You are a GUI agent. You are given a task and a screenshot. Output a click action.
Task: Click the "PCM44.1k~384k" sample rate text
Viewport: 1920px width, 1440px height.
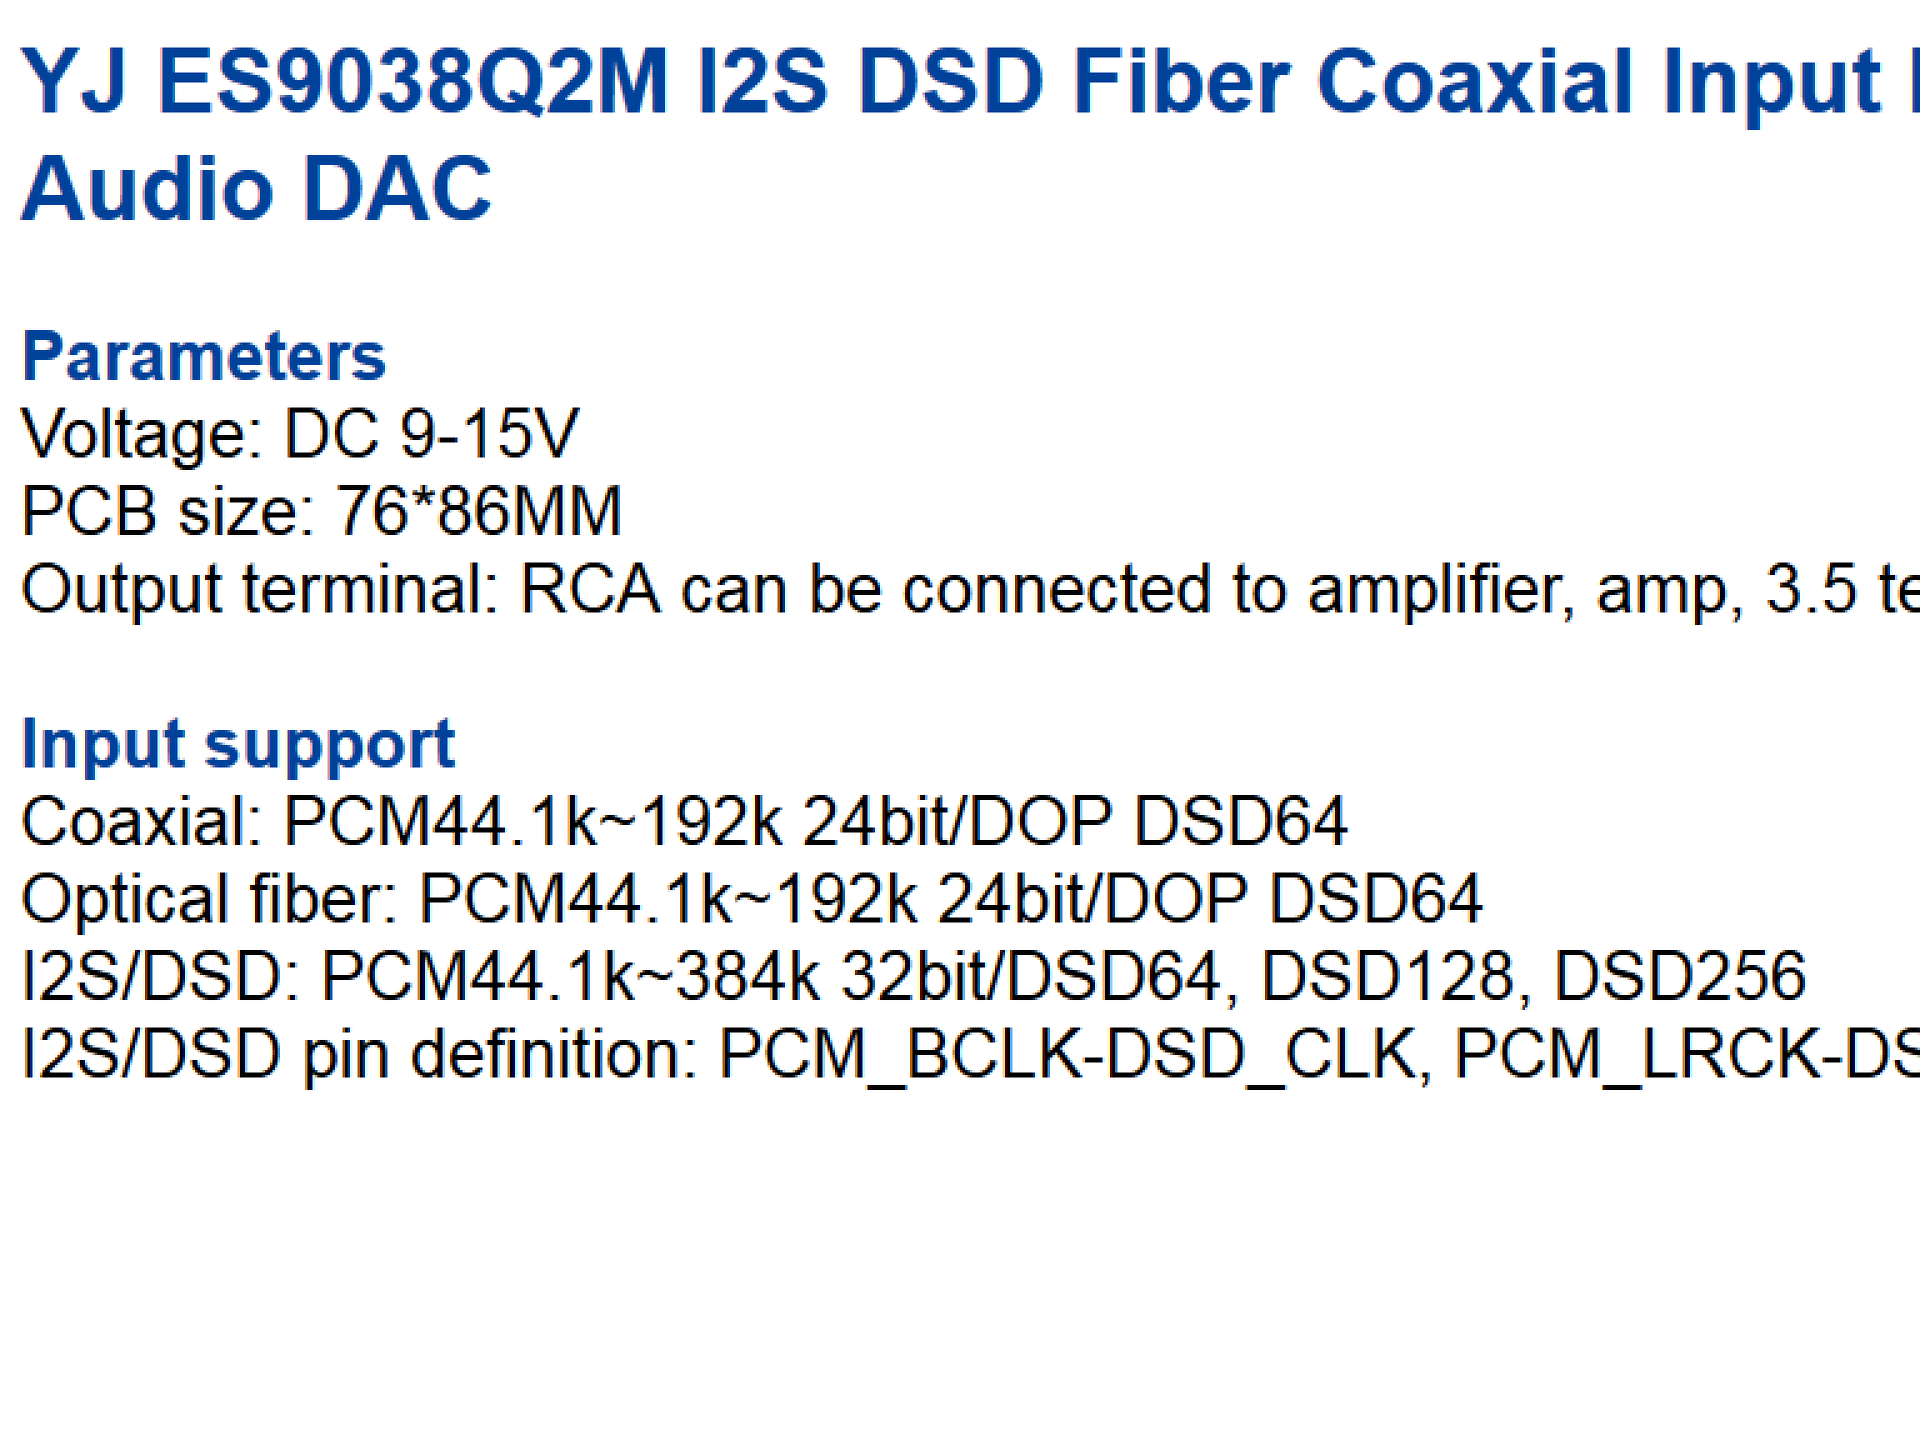pos(570,977)
